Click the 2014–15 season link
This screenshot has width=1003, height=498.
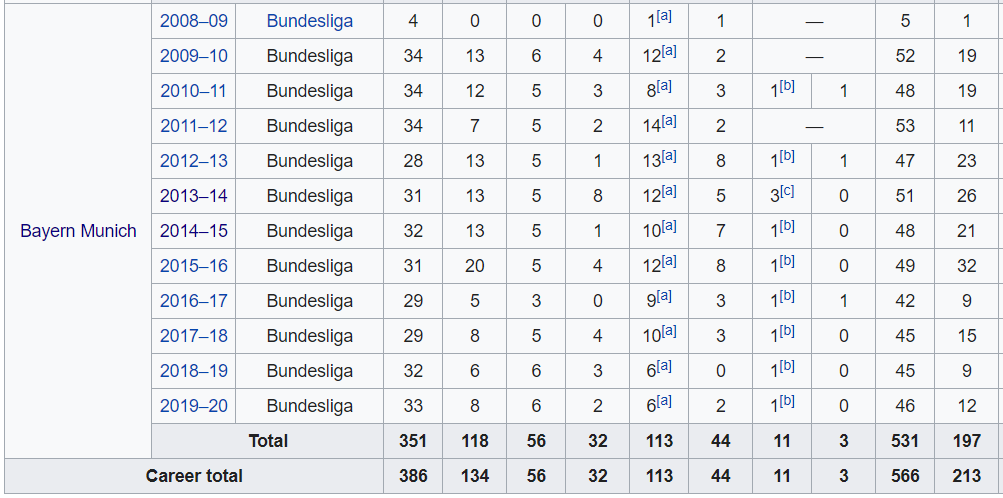(x=193, y=231)
